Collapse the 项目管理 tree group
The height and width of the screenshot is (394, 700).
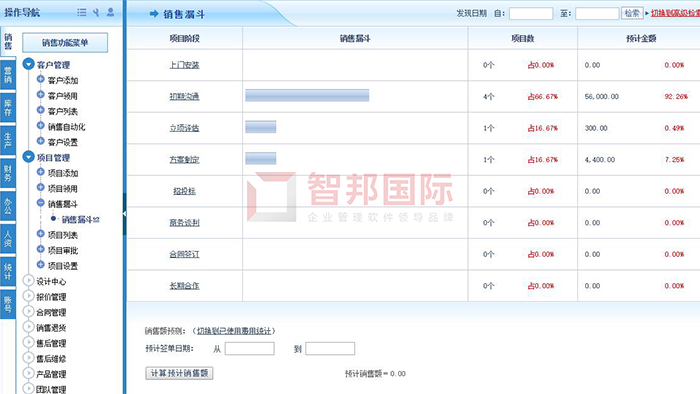(29, 157)
